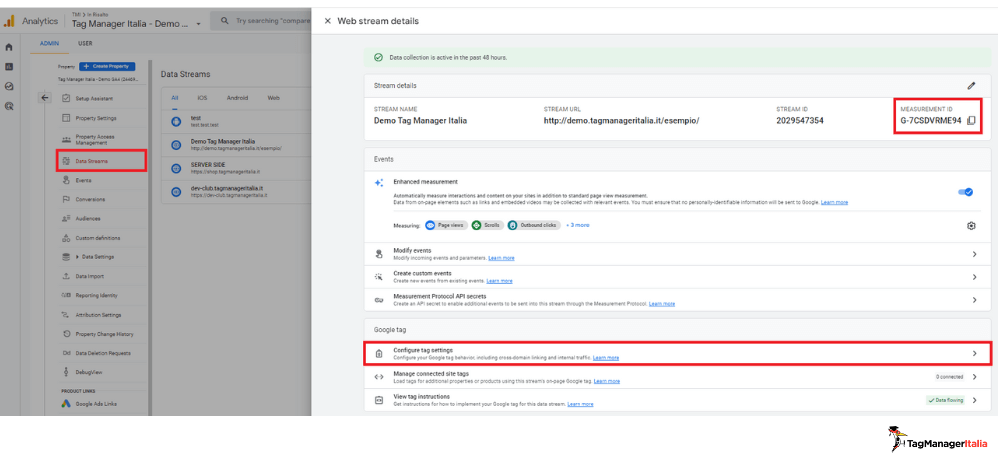Open Learn more for Manage connected site tags

click(607, 381)
